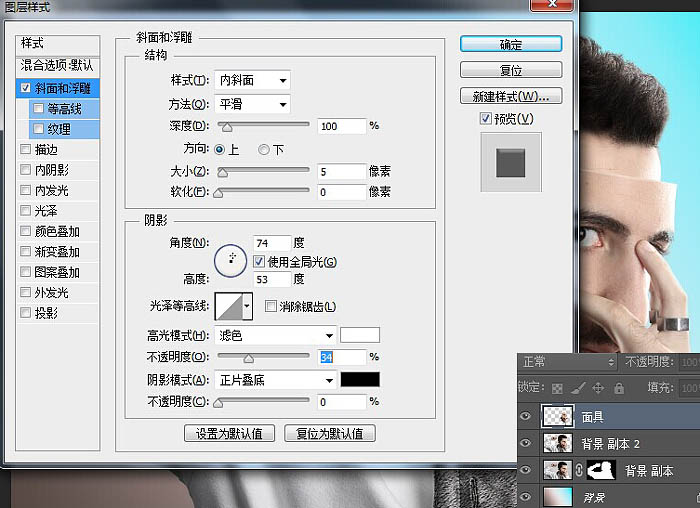The image size is (700, 508).
Task: Open the 方法 technique dropdown showing 平滑
Action: coord(252,104)
